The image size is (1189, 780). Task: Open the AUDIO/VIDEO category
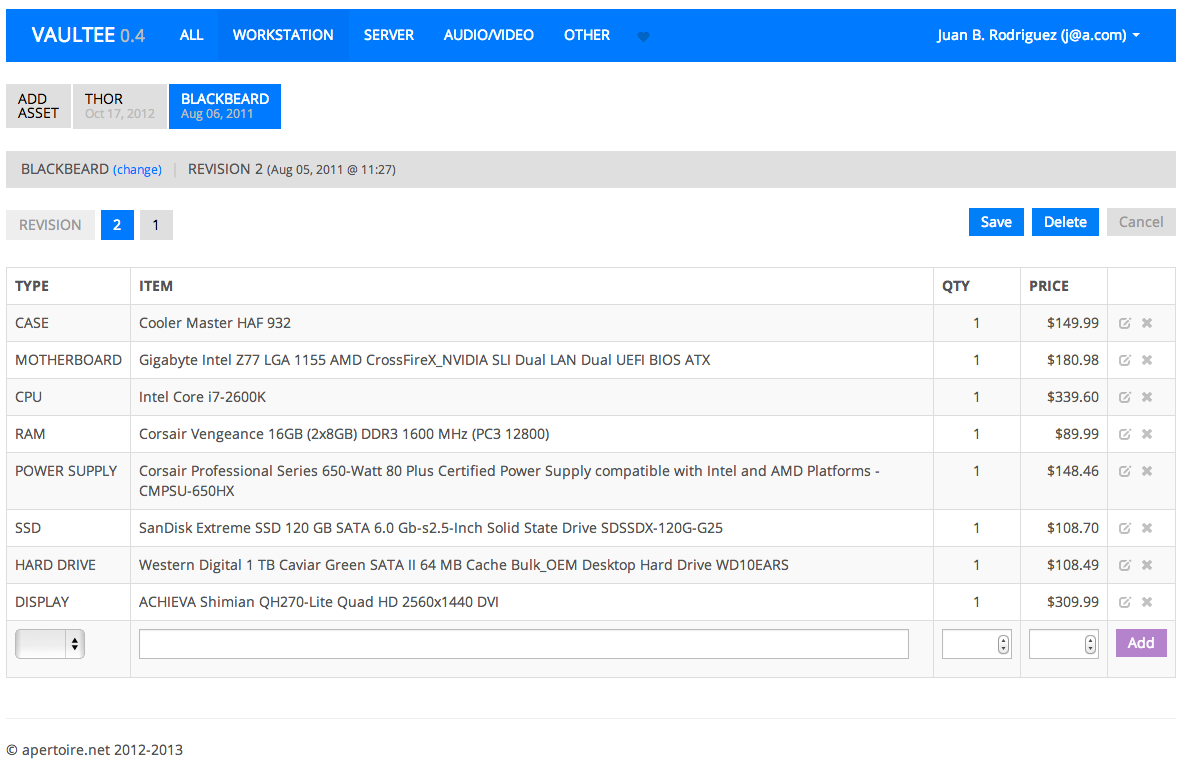pos(488,35)
